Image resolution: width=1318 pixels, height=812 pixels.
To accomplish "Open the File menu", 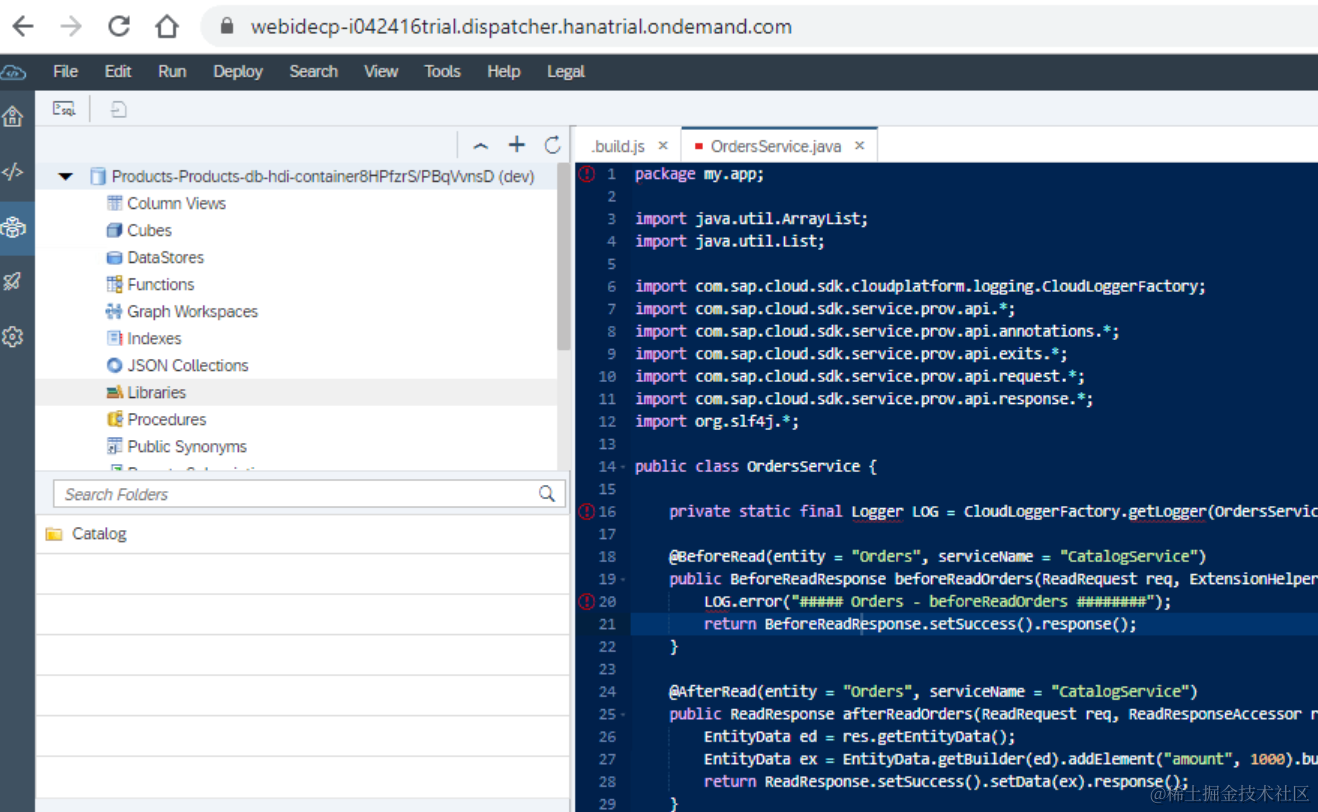I will (66, 72).
